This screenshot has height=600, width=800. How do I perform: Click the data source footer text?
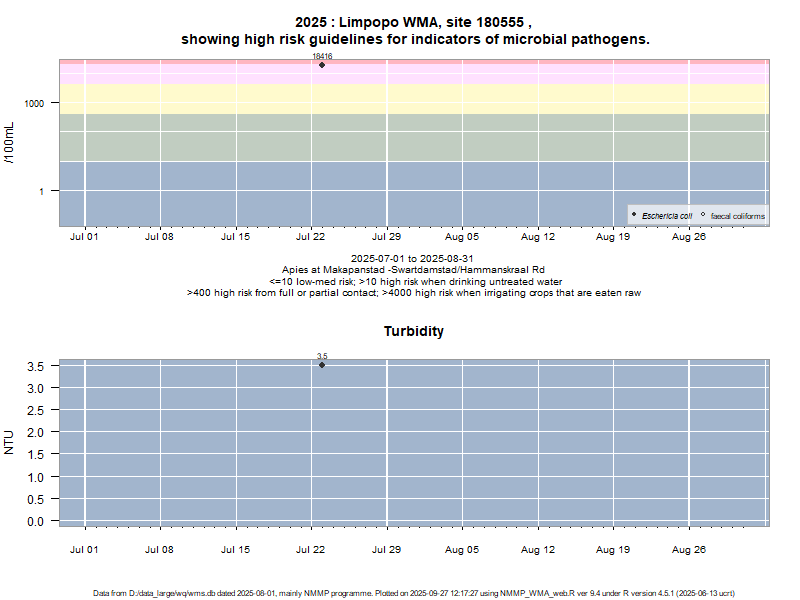point(414,593)
